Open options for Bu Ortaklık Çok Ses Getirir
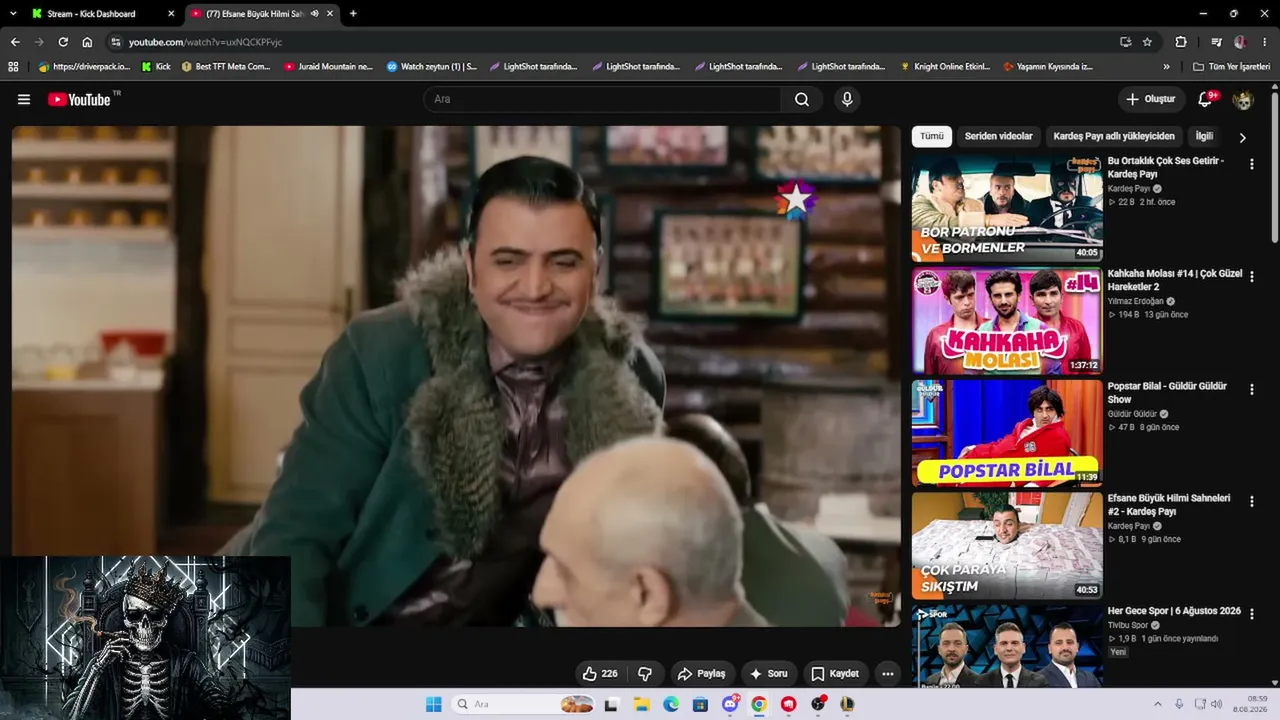Image resolution: width=1280 pixels, height=720 pixels. click(1251, 164)
